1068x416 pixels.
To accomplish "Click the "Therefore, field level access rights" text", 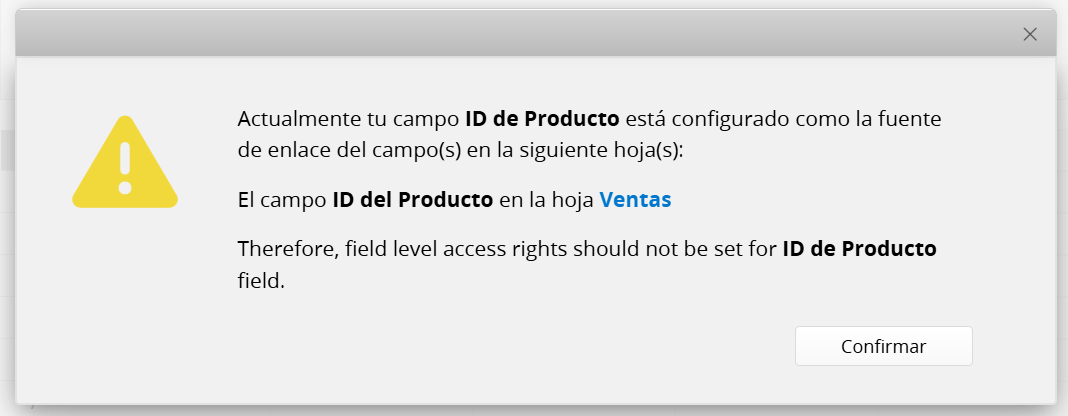I will [403, 249].
